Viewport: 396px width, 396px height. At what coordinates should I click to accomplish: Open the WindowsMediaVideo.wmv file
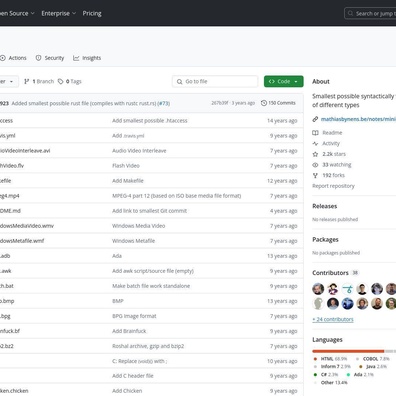tap(27, 226)
